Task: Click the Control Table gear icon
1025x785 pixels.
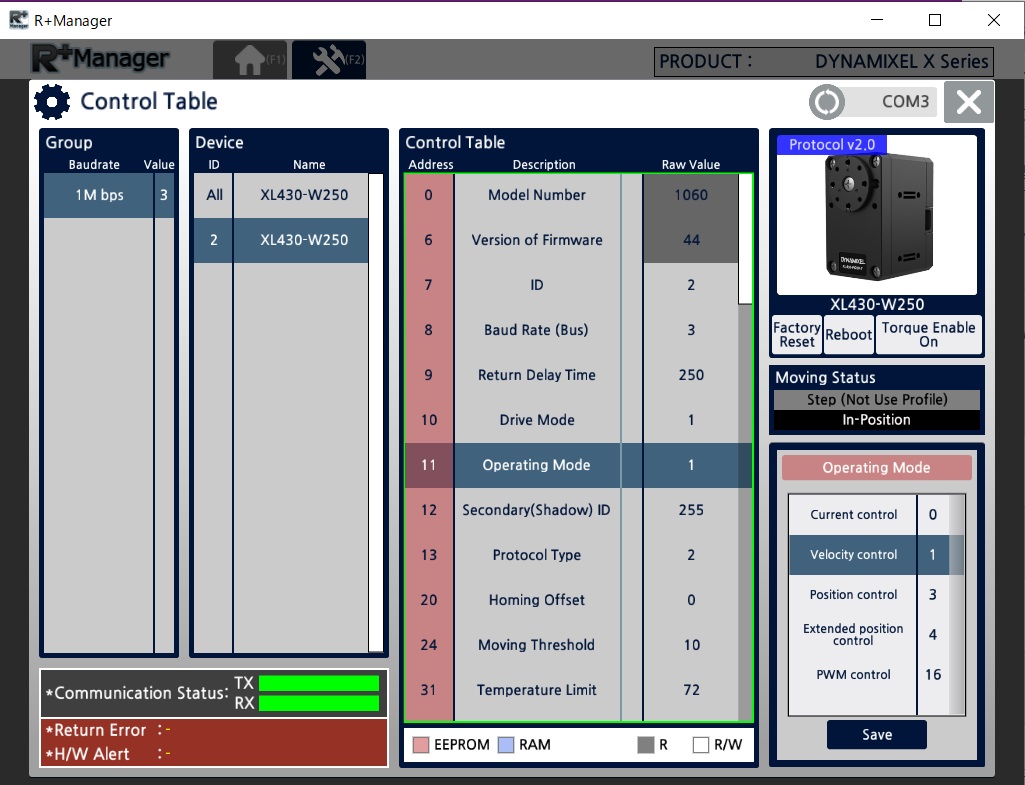Action: 52,102
